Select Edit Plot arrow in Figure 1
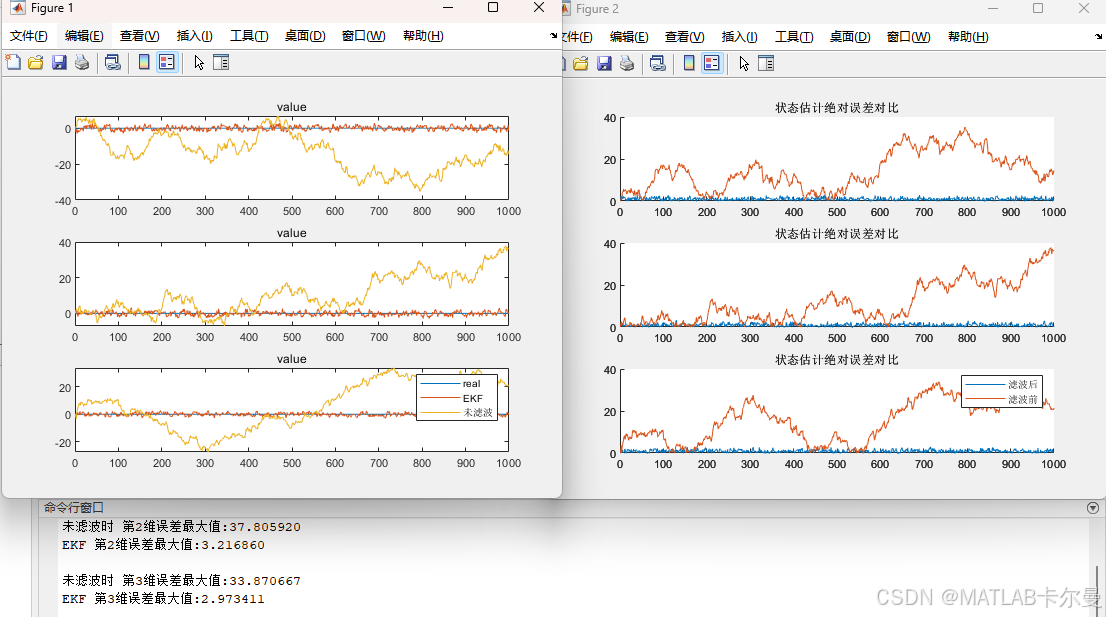The height and width of the screenshot is (617, 1106). click(199, 63)
